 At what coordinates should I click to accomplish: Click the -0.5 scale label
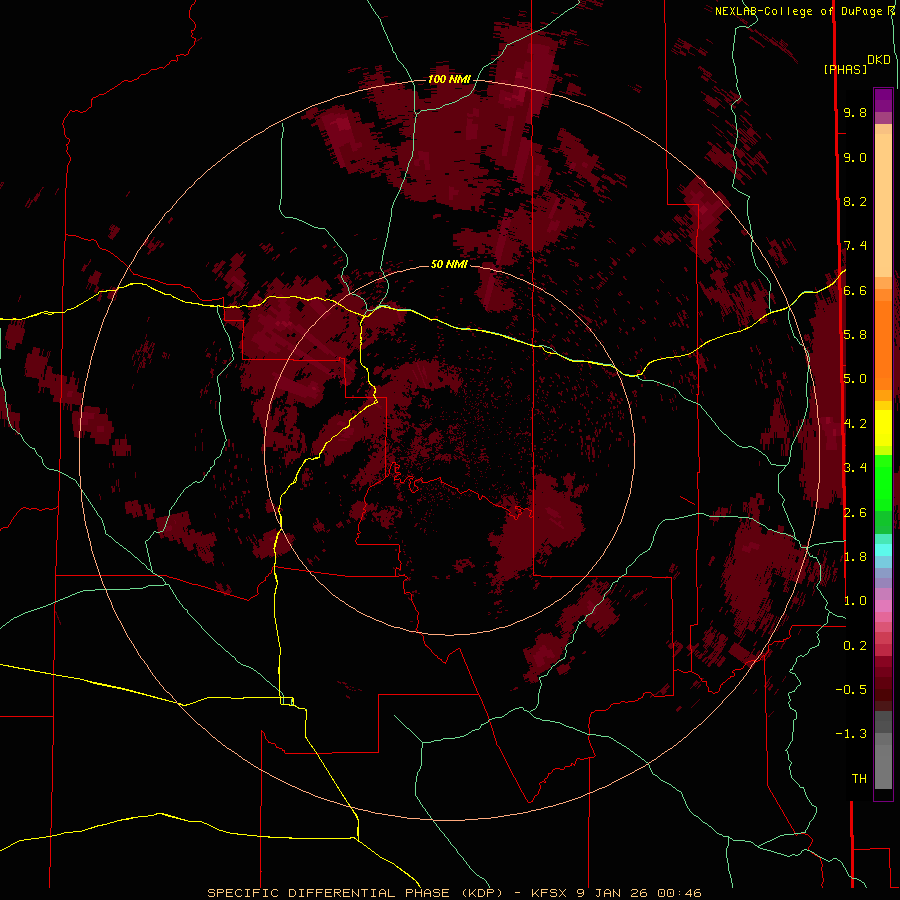point(851,690)
